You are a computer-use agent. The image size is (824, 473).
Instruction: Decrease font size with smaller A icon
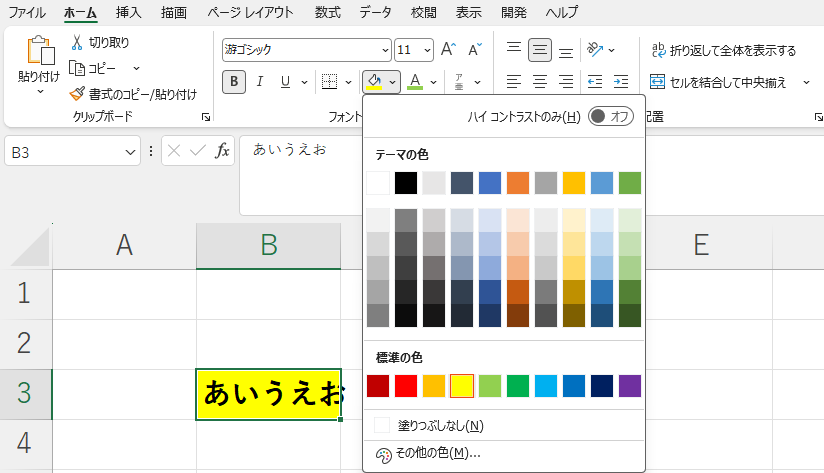click(x=475, y=49)
